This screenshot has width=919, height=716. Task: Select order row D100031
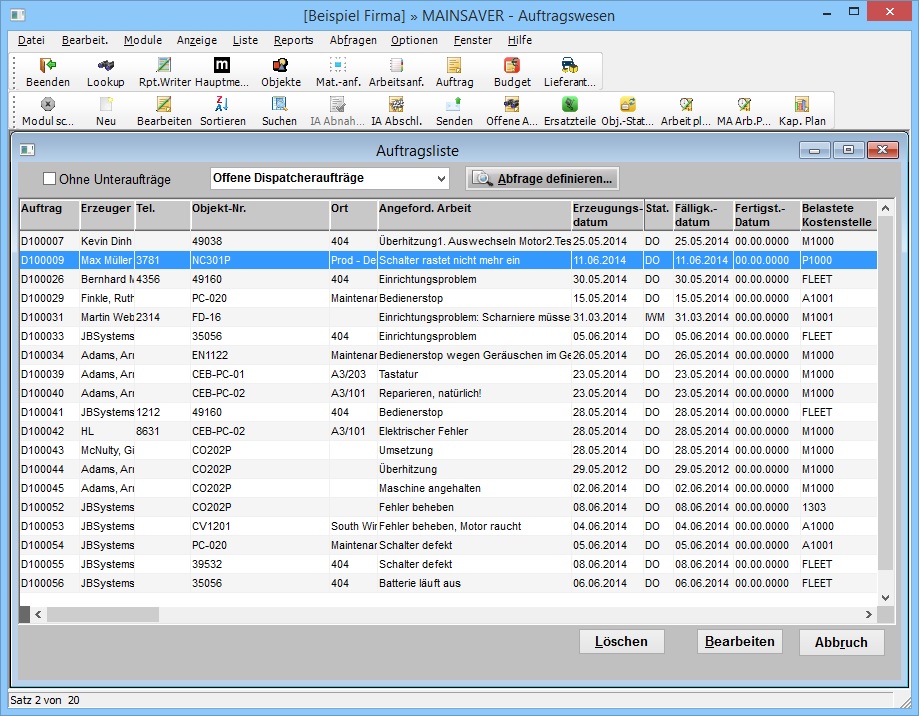pyautogui.click(x=448, y=317)
